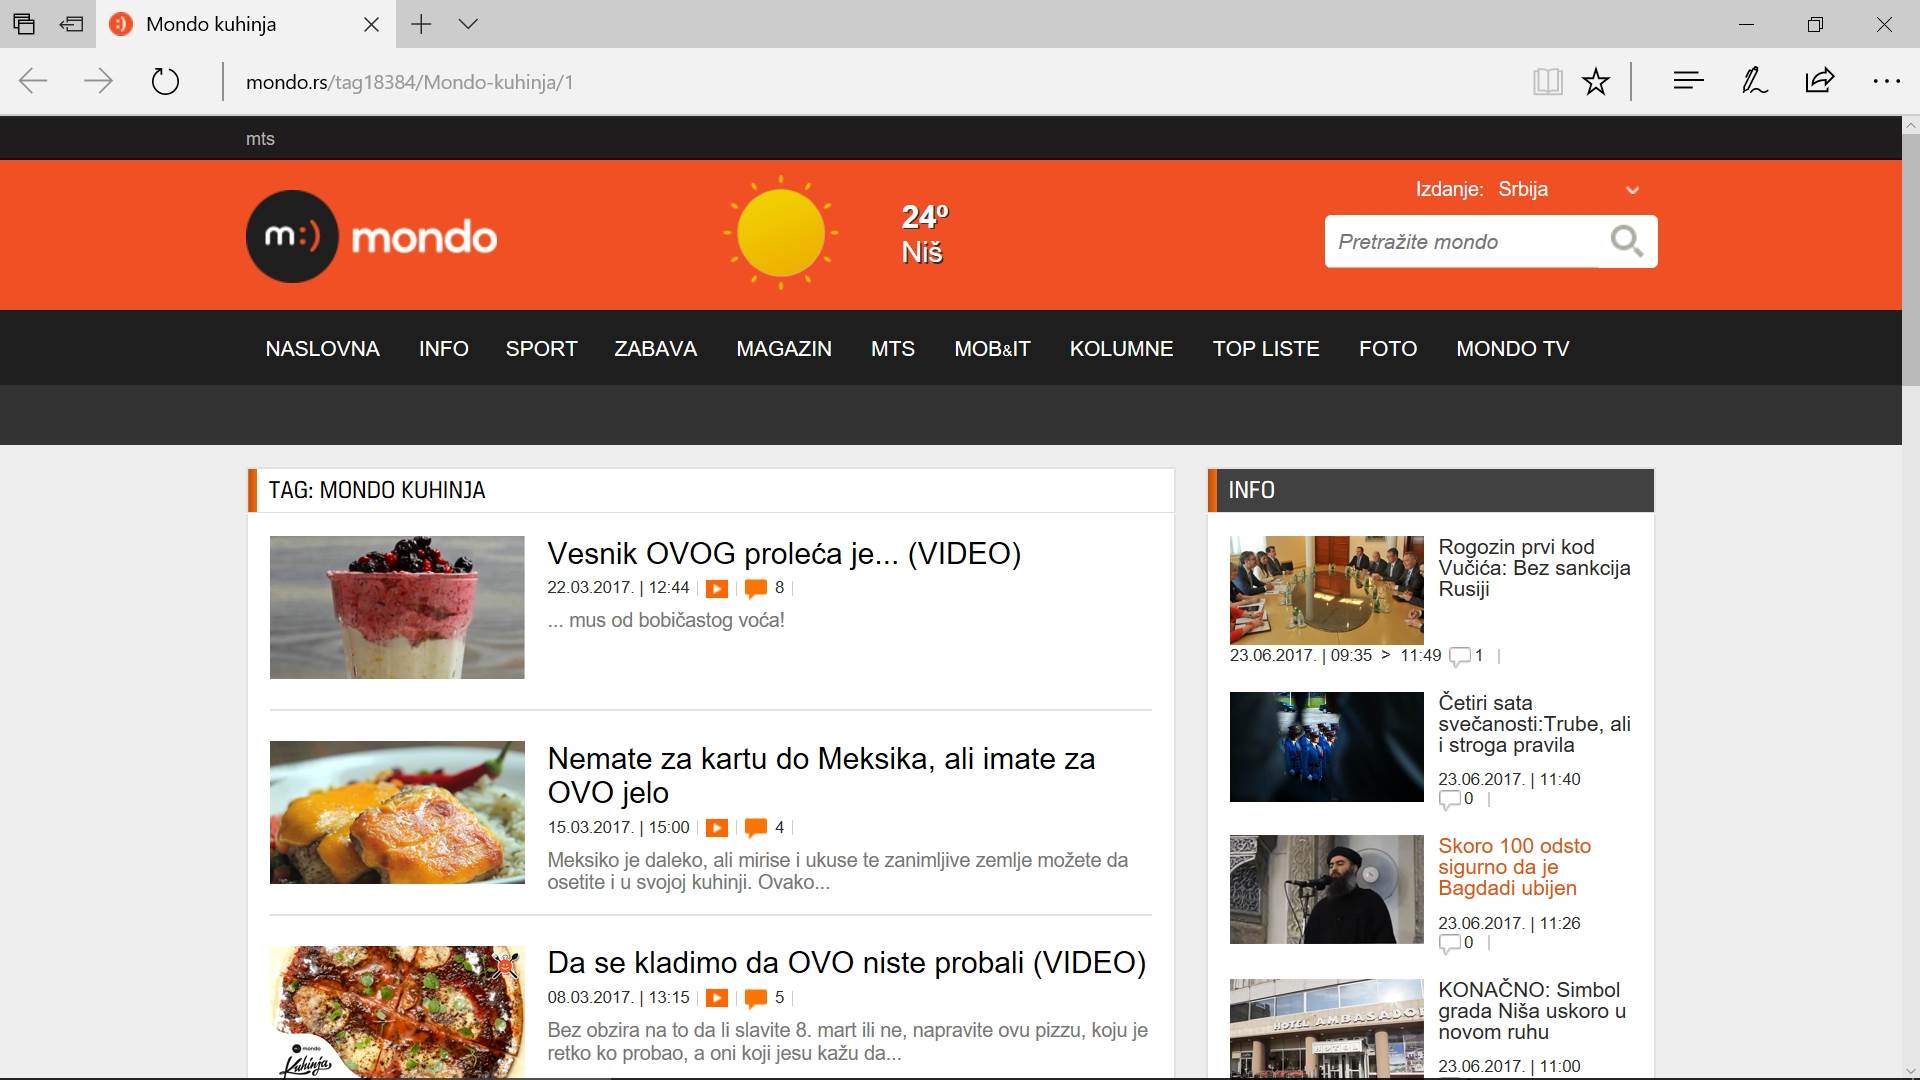This screenshot has width=1920, height=1080.
Task: Add page to favorites via star icon
Action: [1596, 81]
